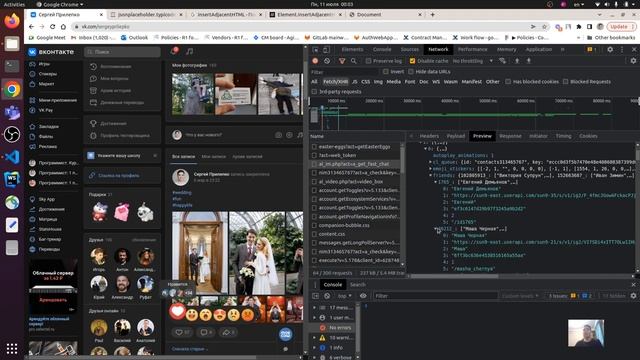Open DevTools main settings gear

click(610, 49)
